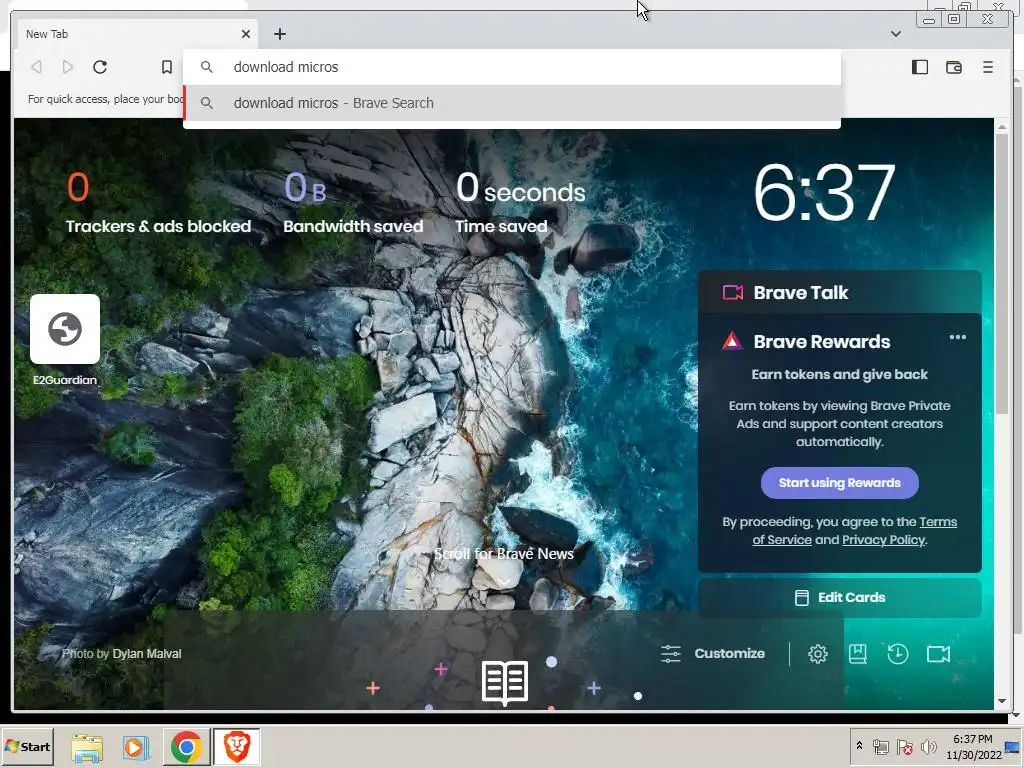Open the Dylan Malval photo credit link

coord(147,654)
